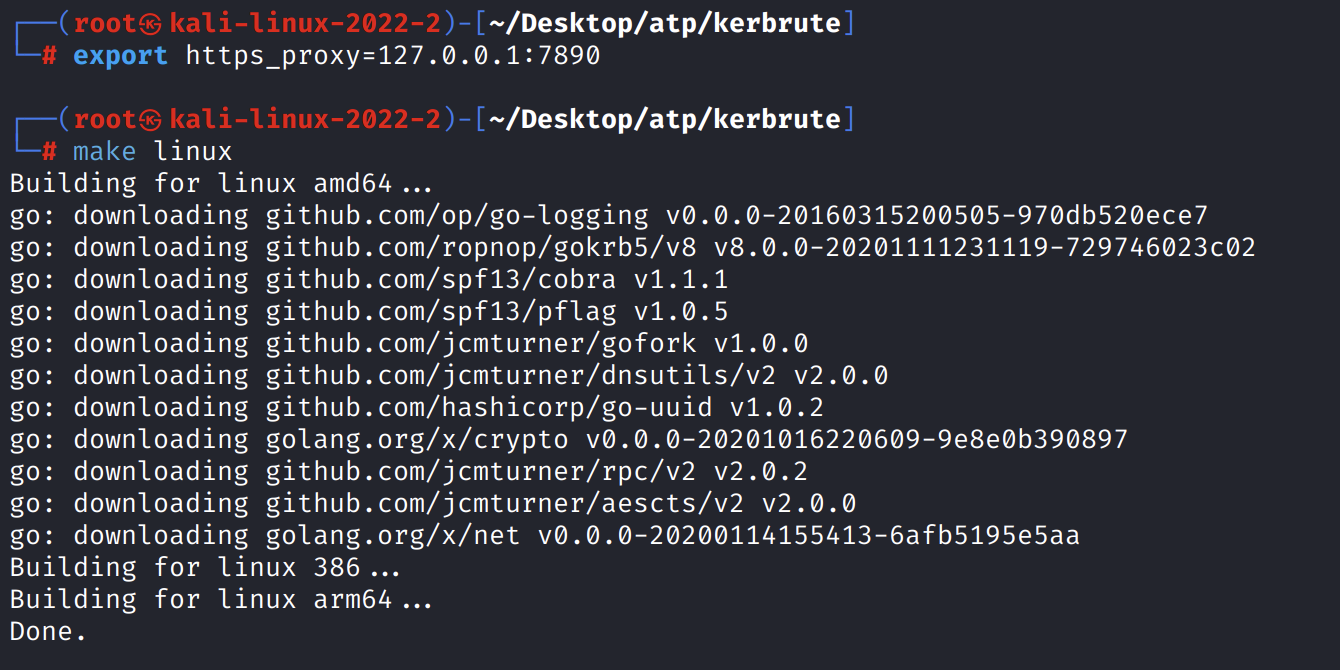
Task: Click the github.com/jcmturner/gofork module path
Action: tap(481, 343)
